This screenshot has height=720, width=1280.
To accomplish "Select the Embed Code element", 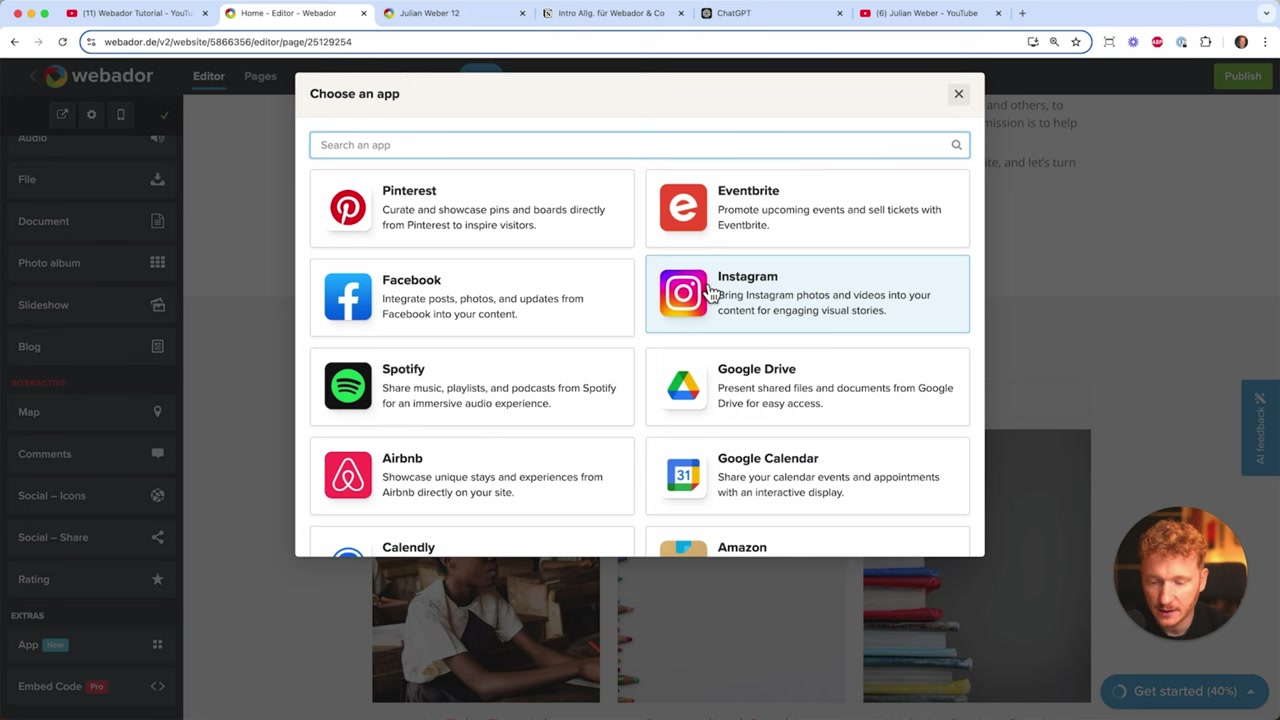I will pos(91,686).
